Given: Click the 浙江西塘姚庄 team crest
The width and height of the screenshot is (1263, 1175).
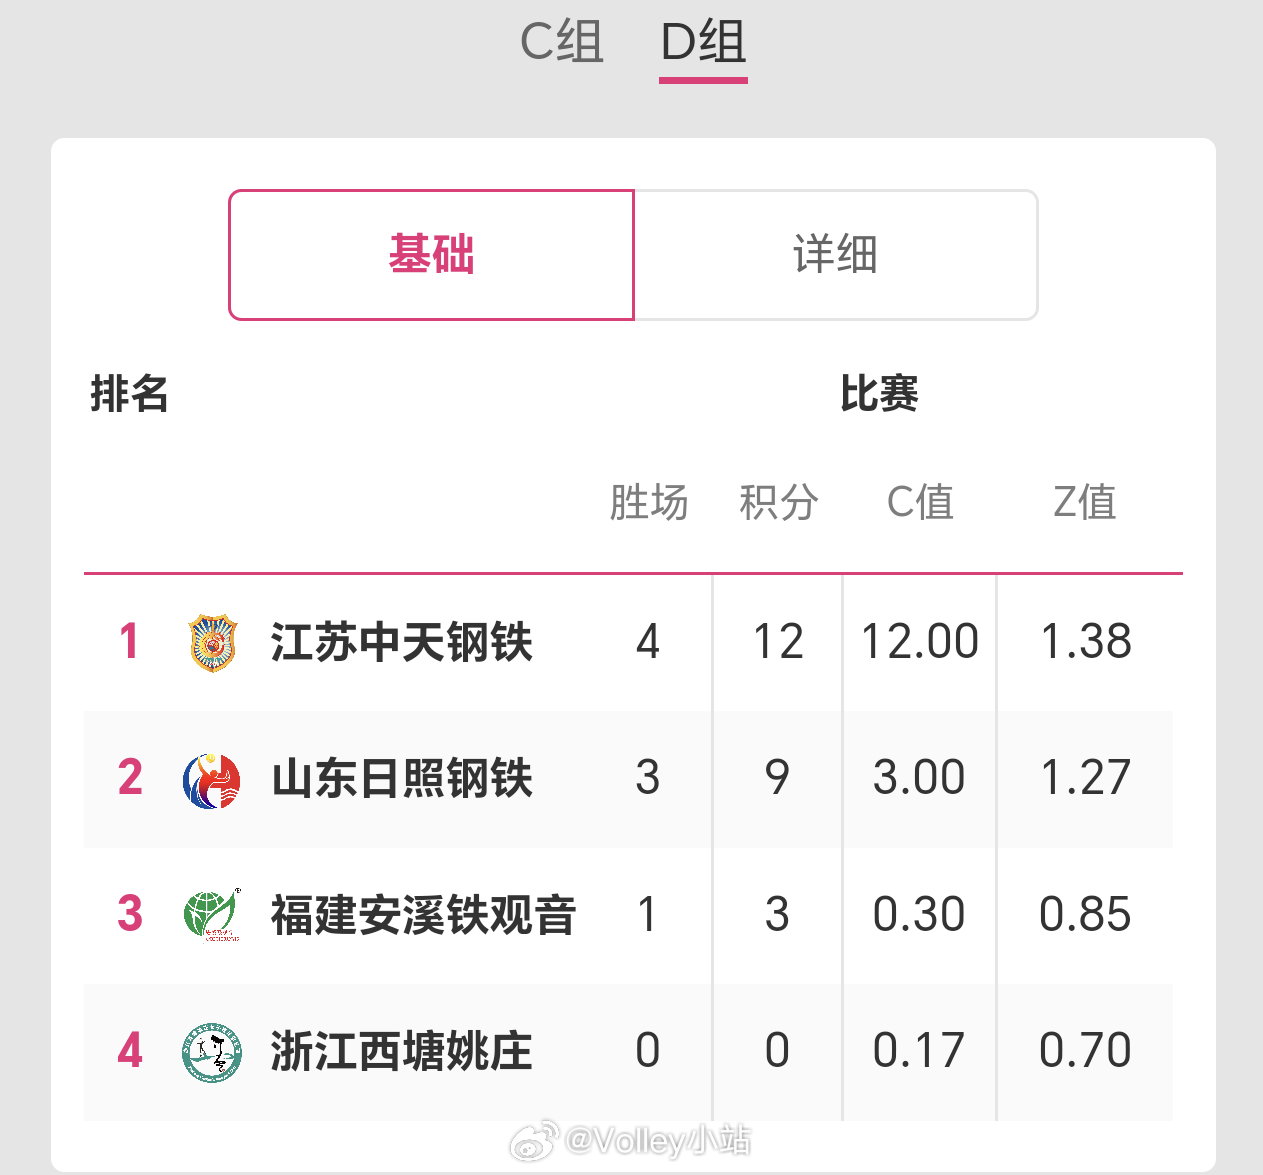Looking at the screenshot, I should click(210, 1051).
